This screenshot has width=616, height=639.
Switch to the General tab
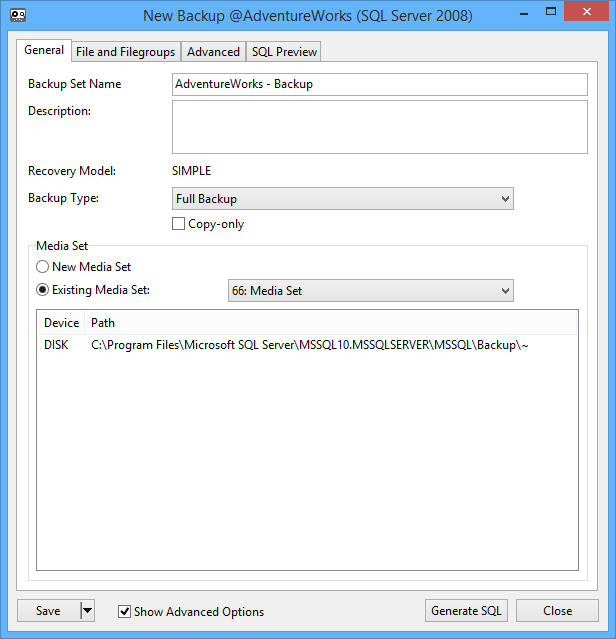[44, 50]
